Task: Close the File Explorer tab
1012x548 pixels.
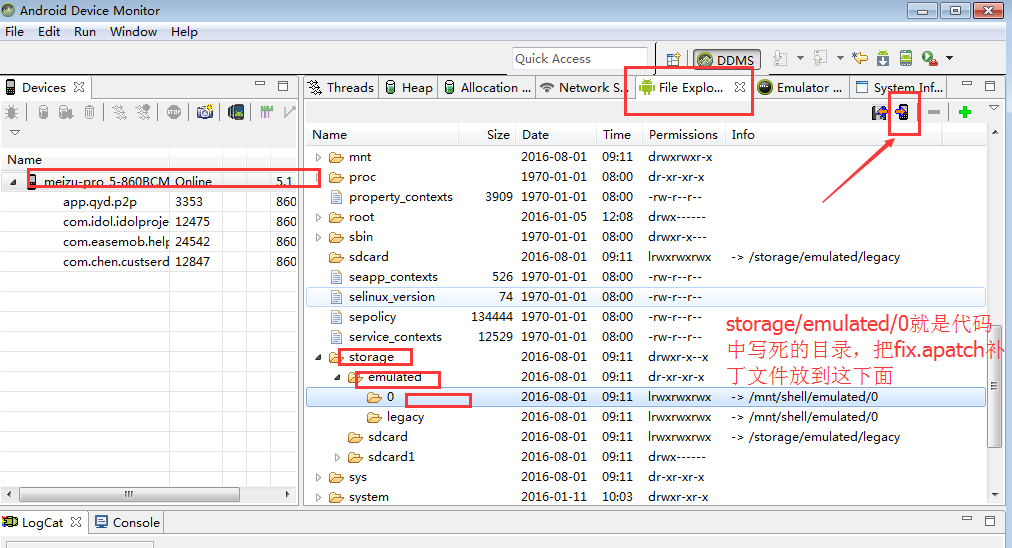Action: coord(740,86)
